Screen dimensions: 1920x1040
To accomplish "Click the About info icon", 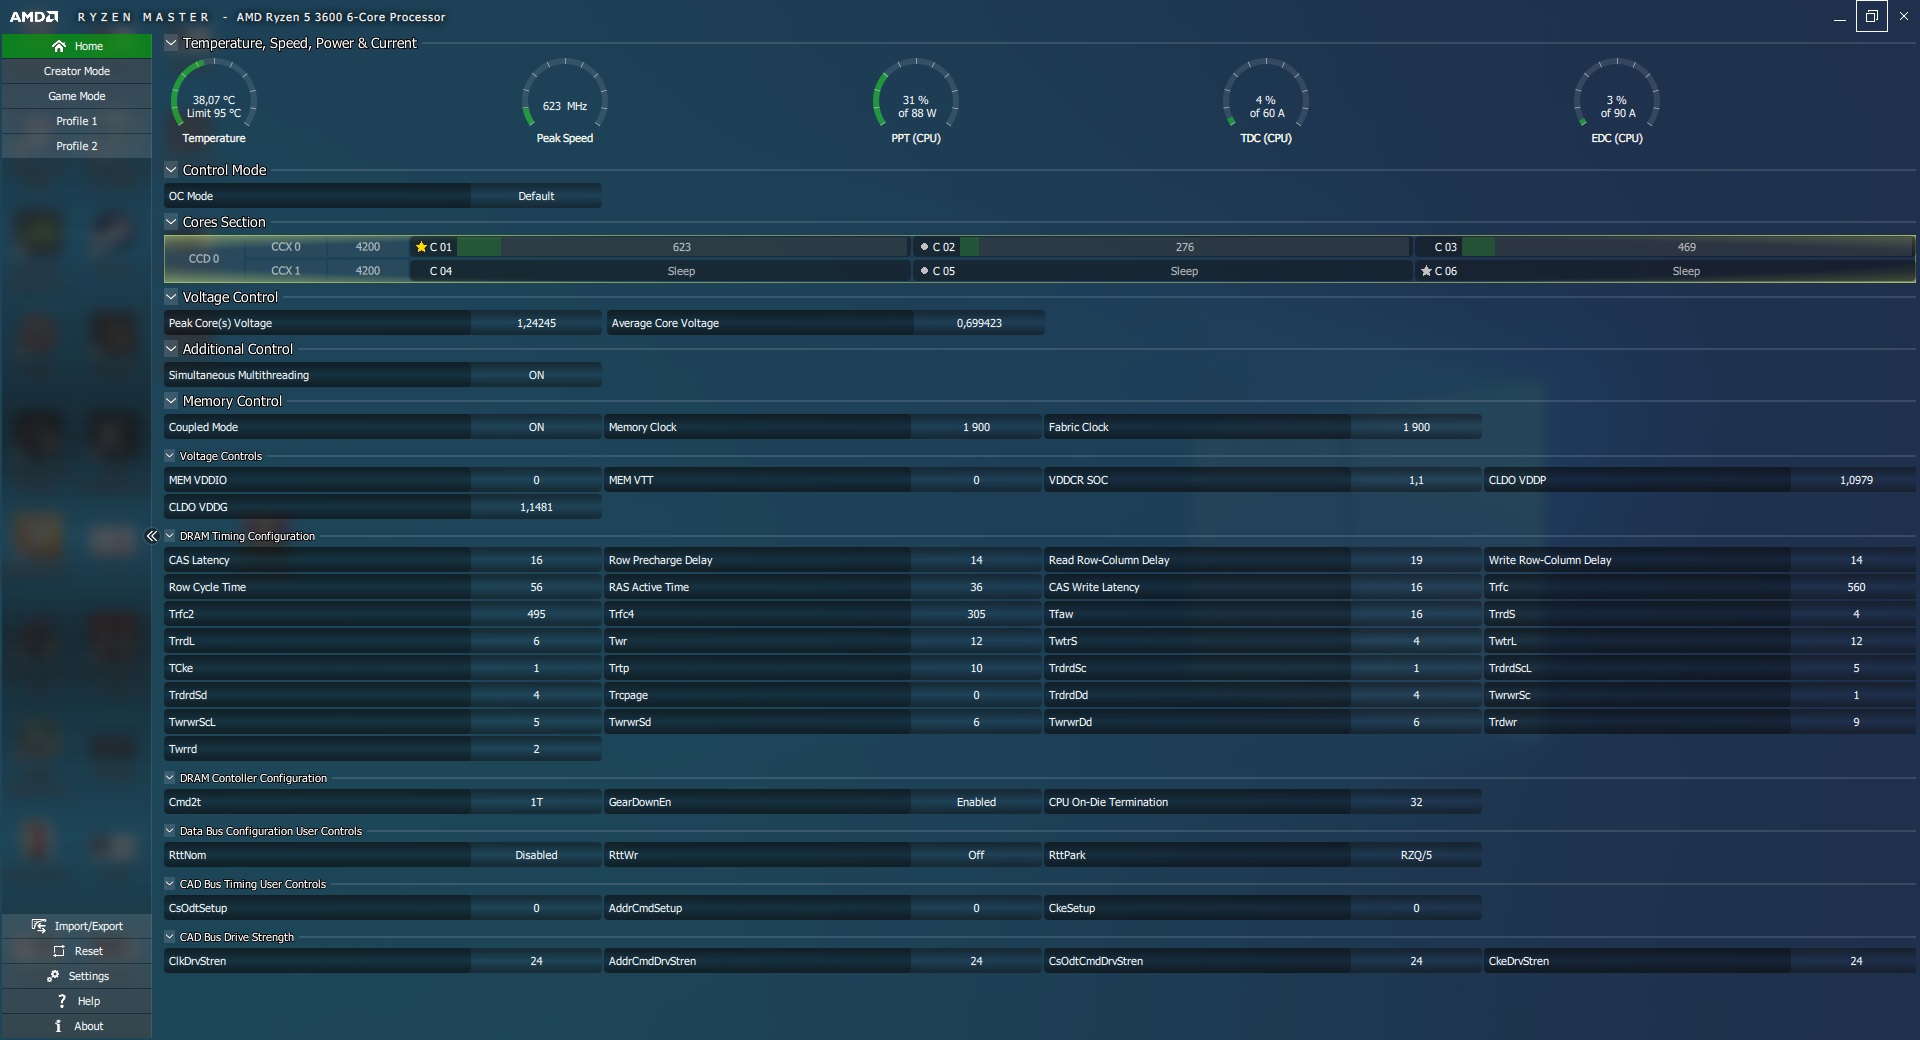I will pos(59,1026).
